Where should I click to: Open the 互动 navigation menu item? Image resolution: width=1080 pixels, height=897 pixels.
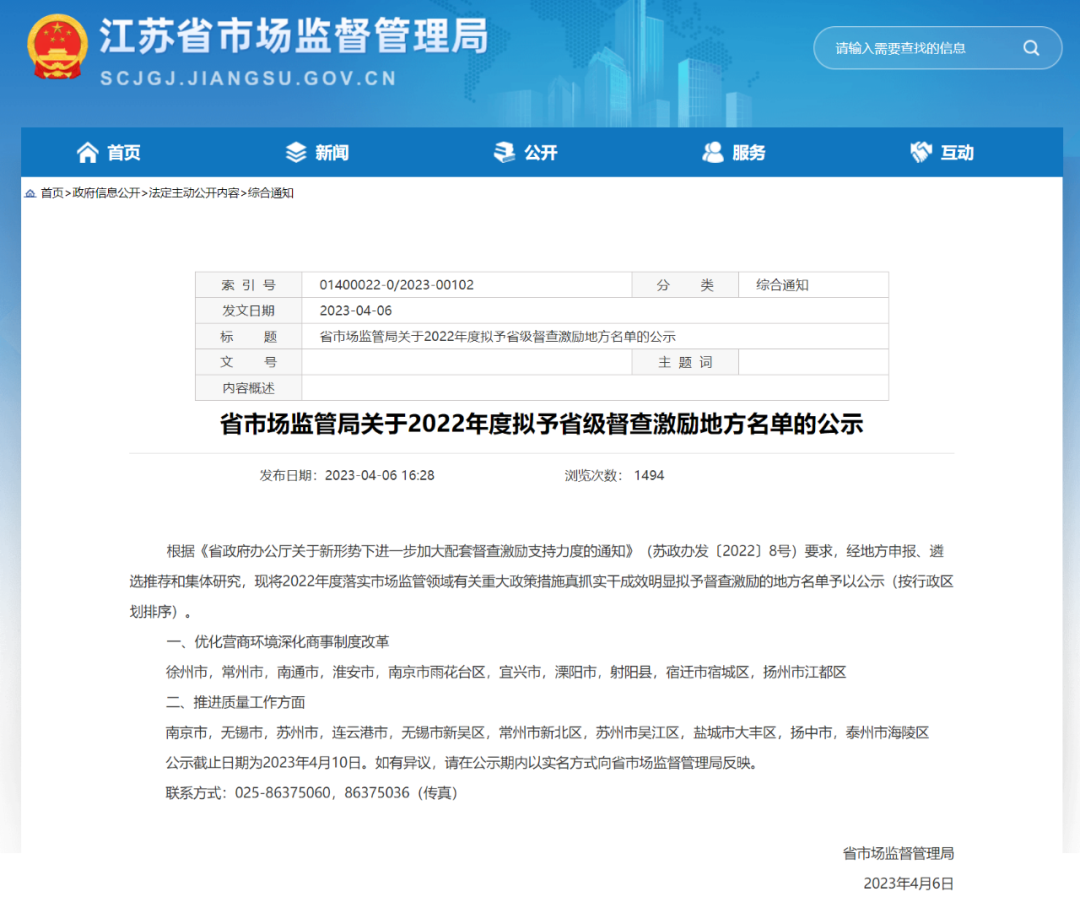(957, 153)
